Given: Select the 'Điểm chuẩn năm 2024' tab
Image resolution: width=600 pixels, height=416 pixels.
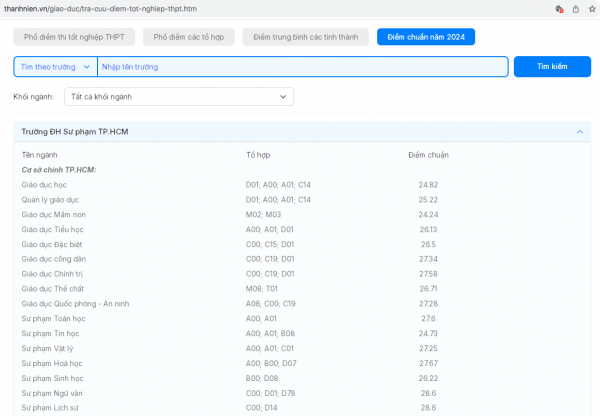Looking at the screenshot, I should point(426,37).
